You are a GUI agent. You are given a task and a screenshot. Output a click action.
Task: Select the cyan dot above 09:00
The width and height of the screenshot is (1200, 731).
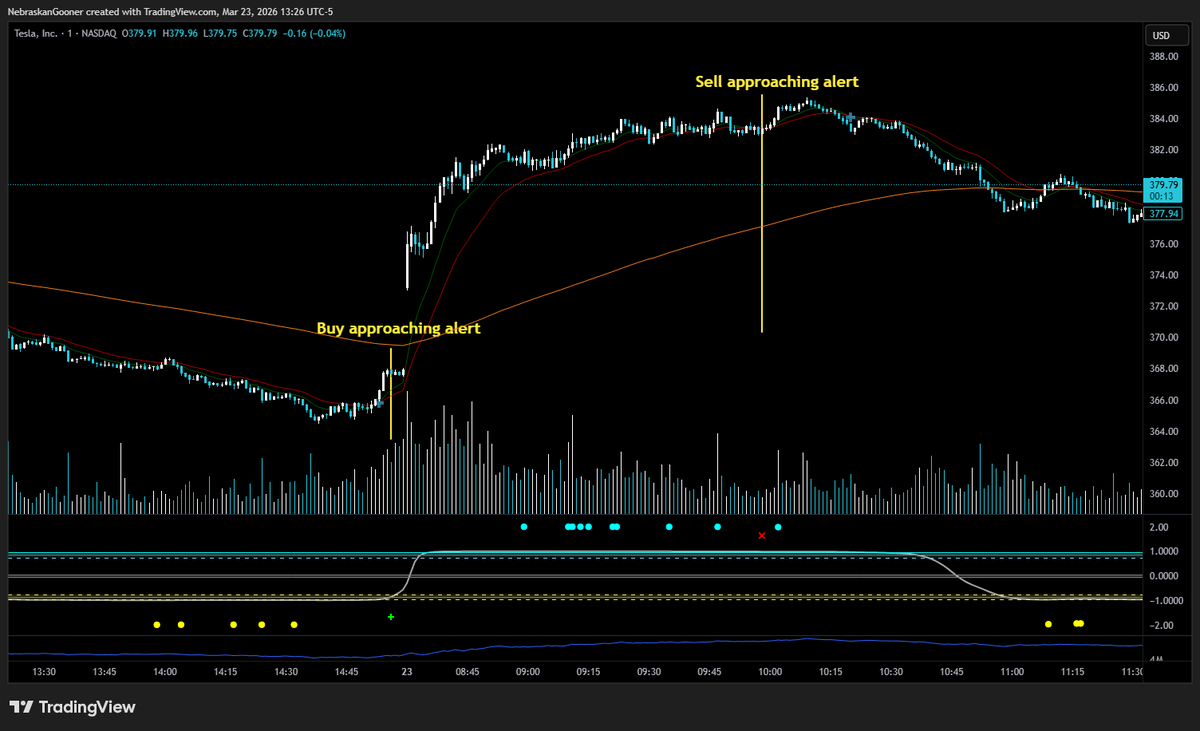523,526
